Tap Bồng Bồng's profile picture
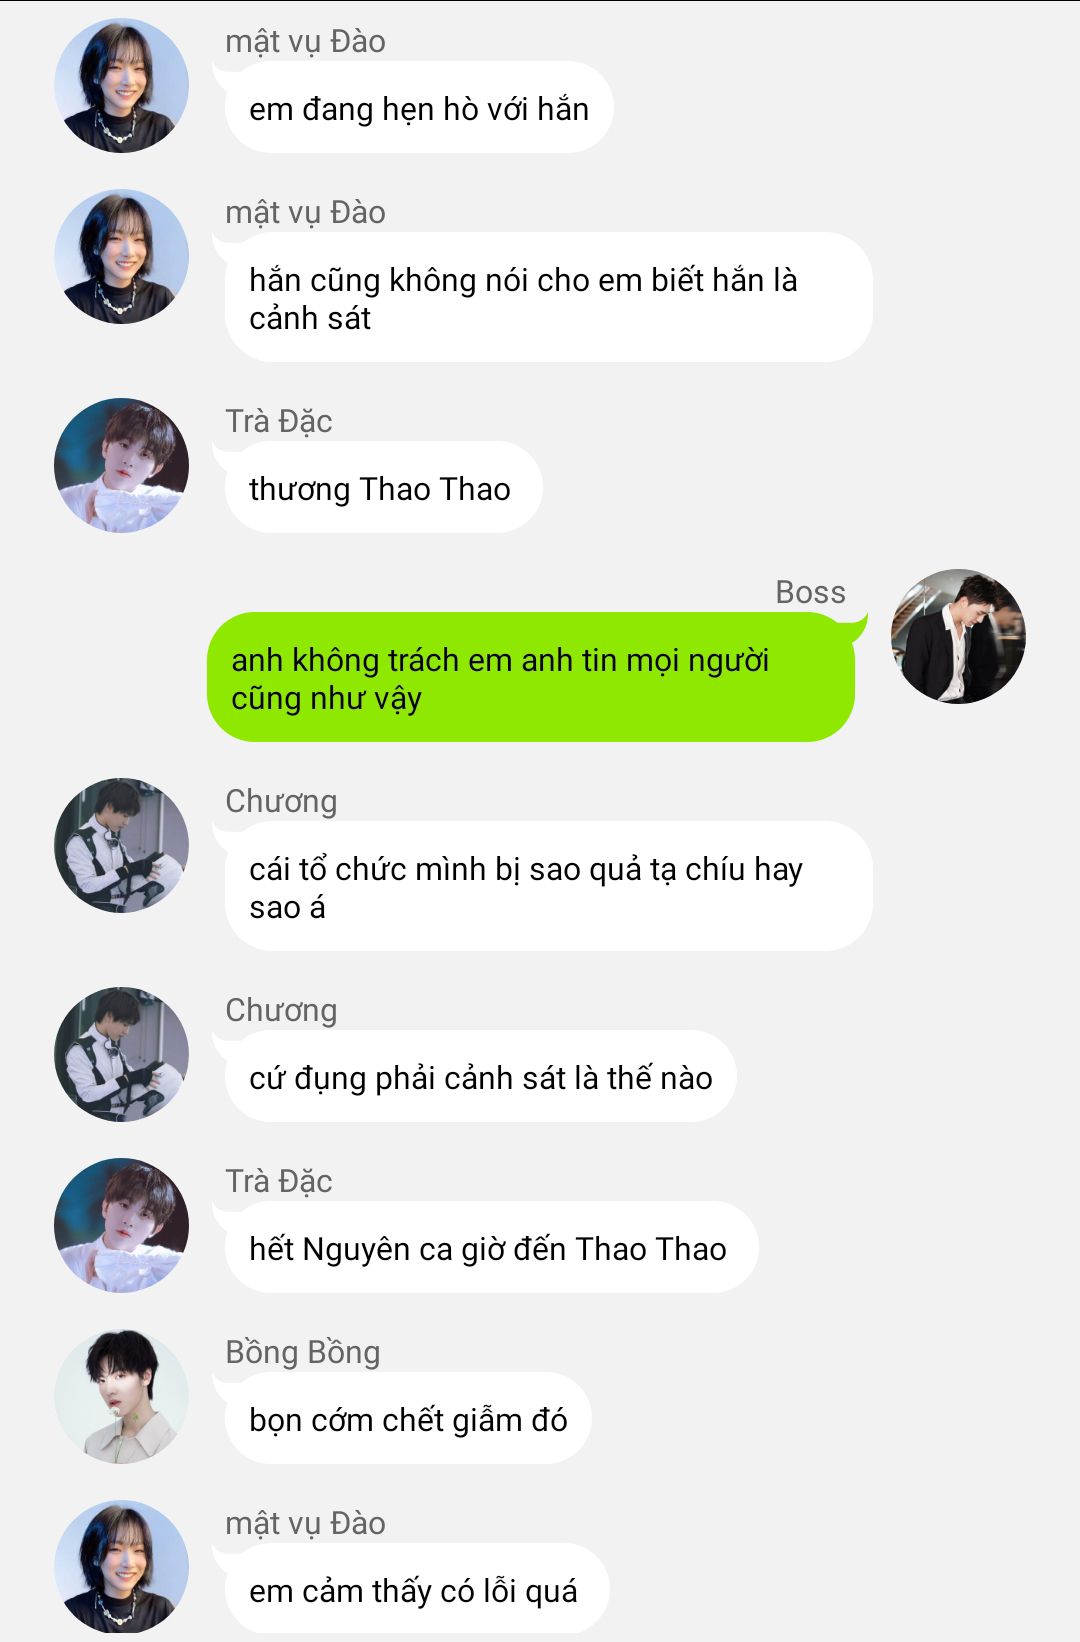The image size is (1080, 1642). tap(121, 1397)
